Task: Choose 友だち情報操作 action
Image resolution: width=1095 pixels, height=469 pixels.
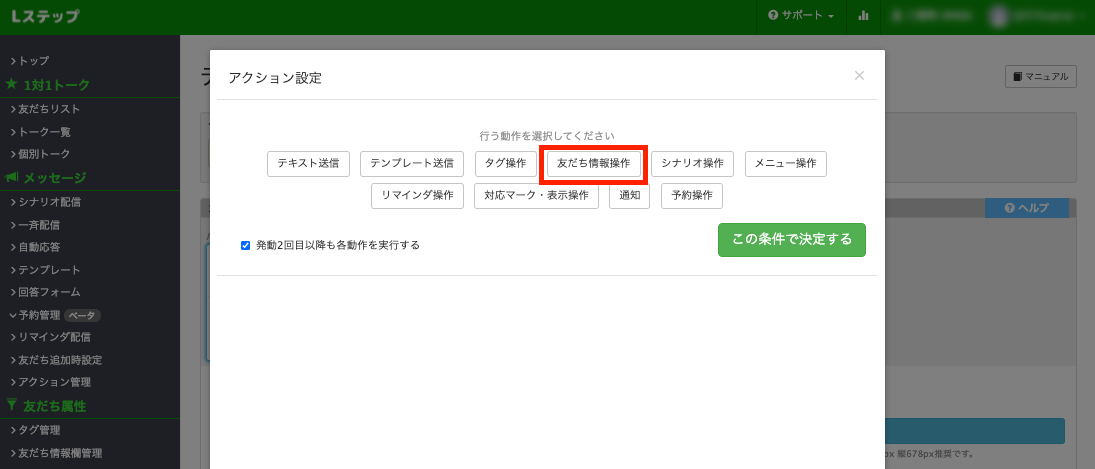Action: click(x=594, y=163)
